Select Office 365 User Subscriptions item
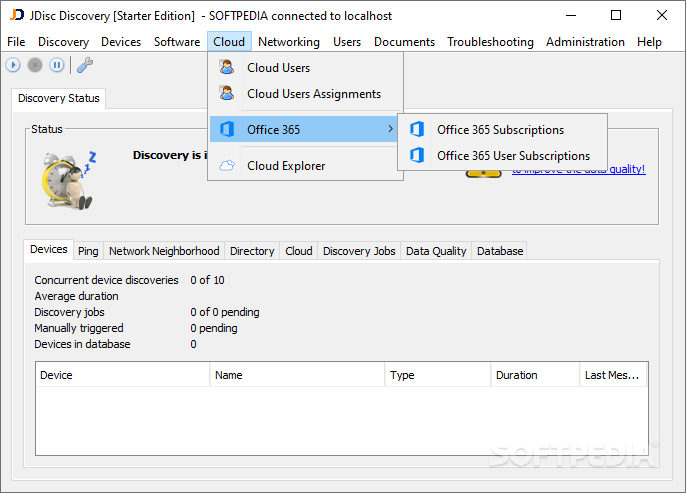 click(502, 156)
